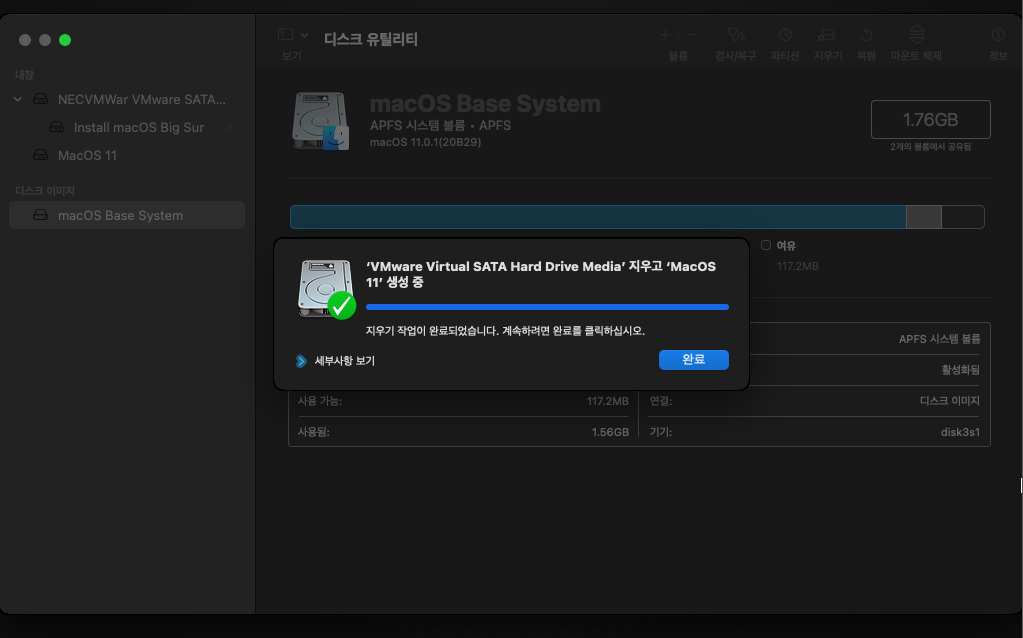
Task: Click the green zoom window button
Action: click(x=65, y=40)
